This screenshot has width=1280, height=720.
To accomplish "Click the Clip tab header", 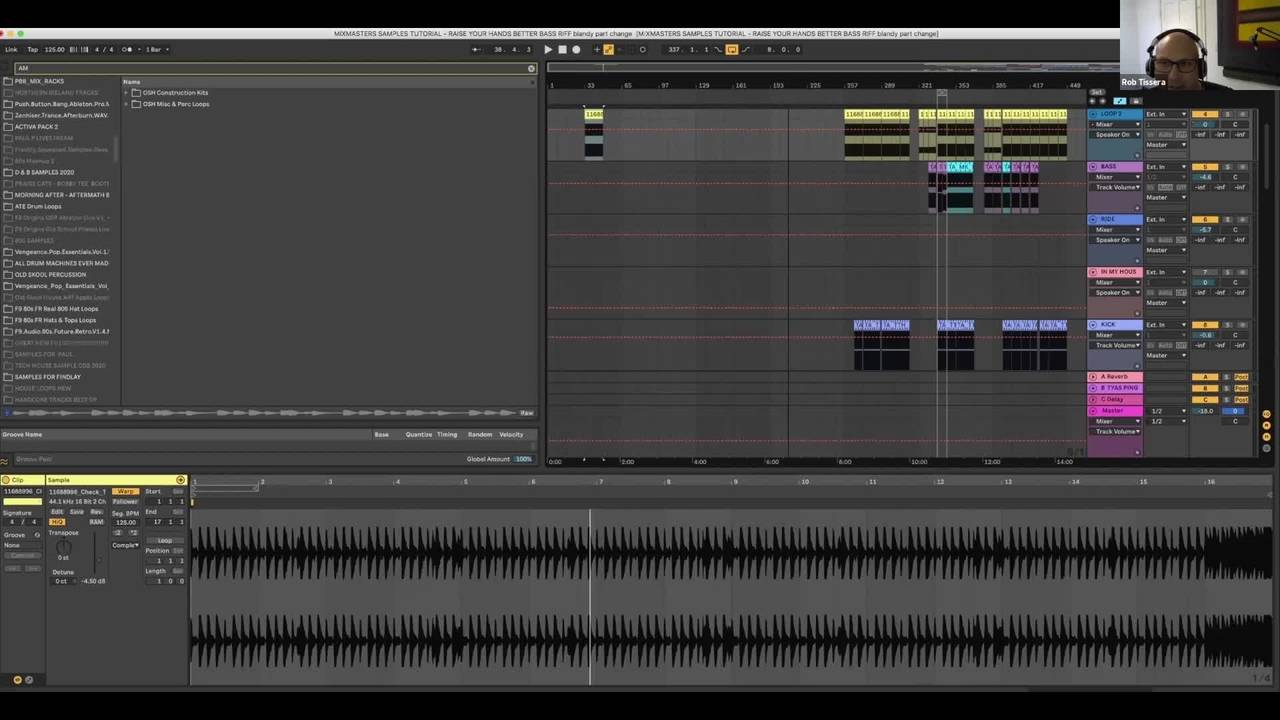I will (x=22, y=480).
